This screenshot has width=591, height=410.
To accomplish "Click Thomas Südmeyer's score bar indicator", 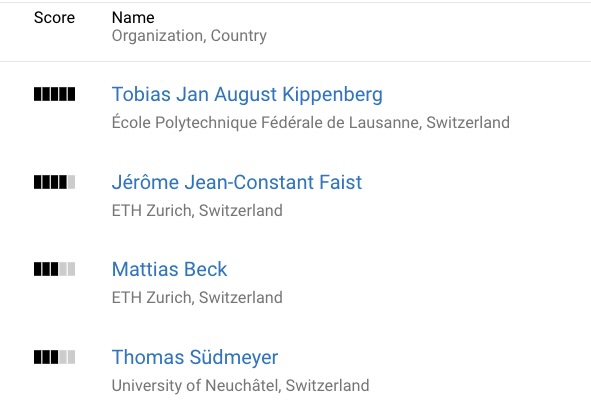I will point(54,357).
